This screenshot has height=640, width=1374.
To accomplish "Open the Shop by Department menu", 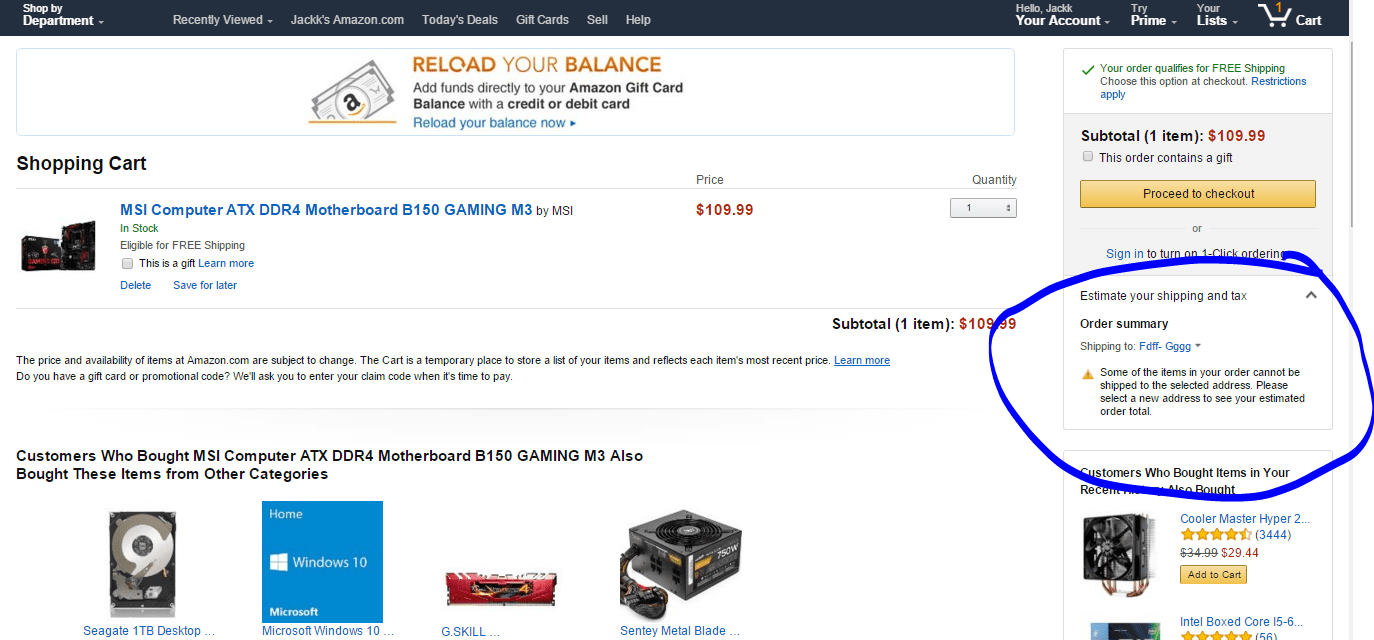I will pyautogui.click(x=63, y=15).
